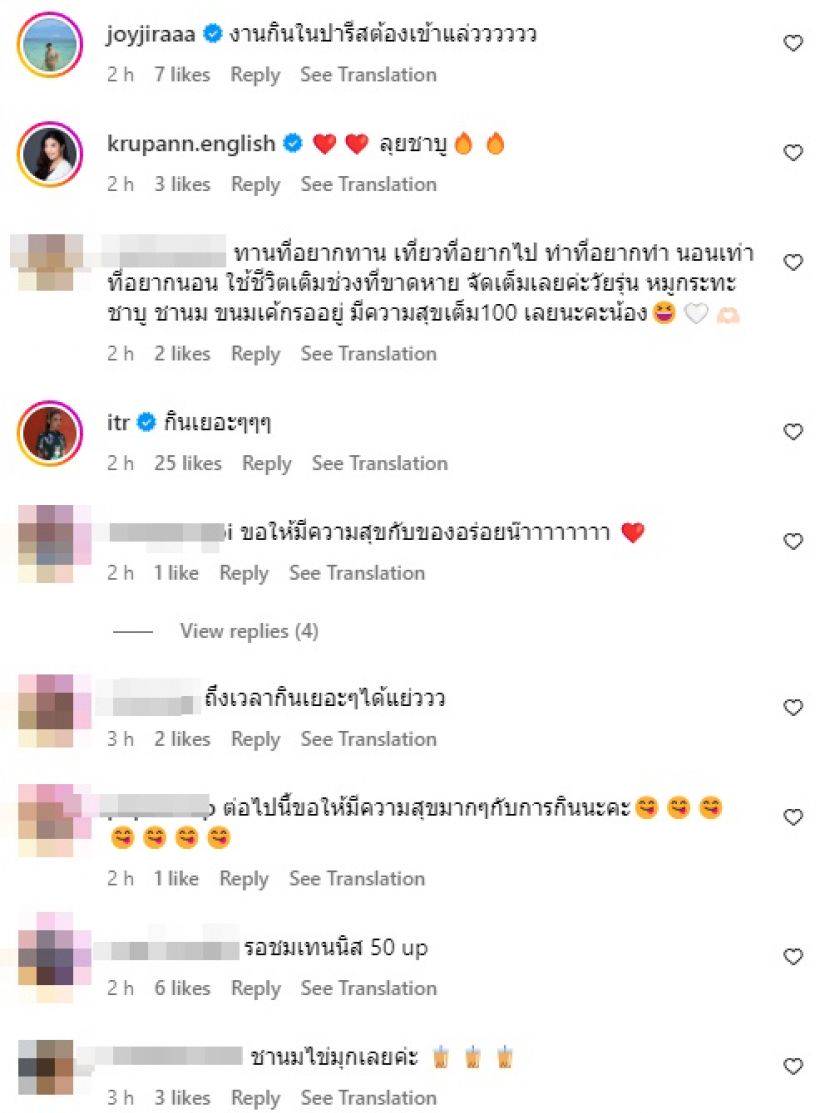Tap heart on itr's comment
Image resolution: width=820 pixels, height=1113 pixels.
[x=793, y=432]
